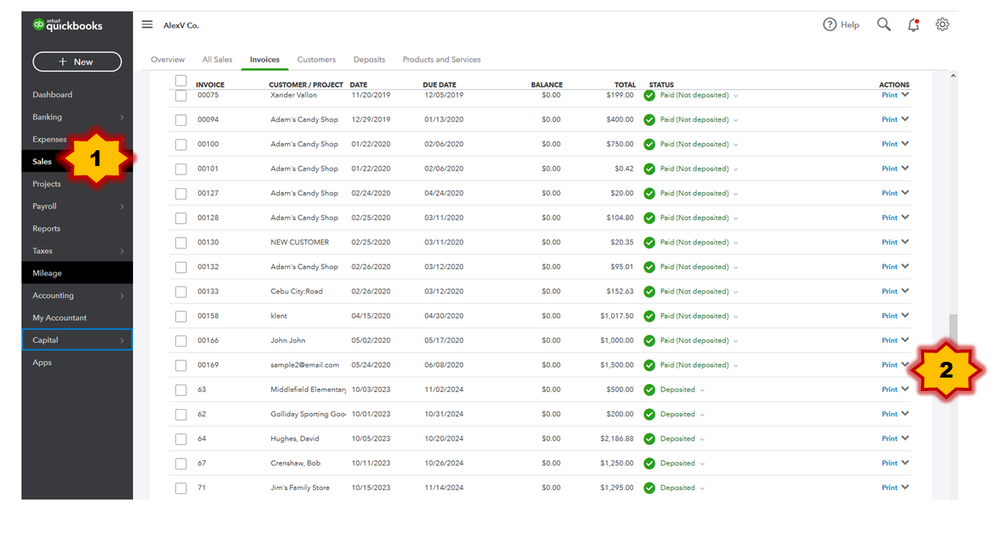Screen dimensions: 999x542
Task: Open Reports in the sidebar
Action: [x=47, y=228]
